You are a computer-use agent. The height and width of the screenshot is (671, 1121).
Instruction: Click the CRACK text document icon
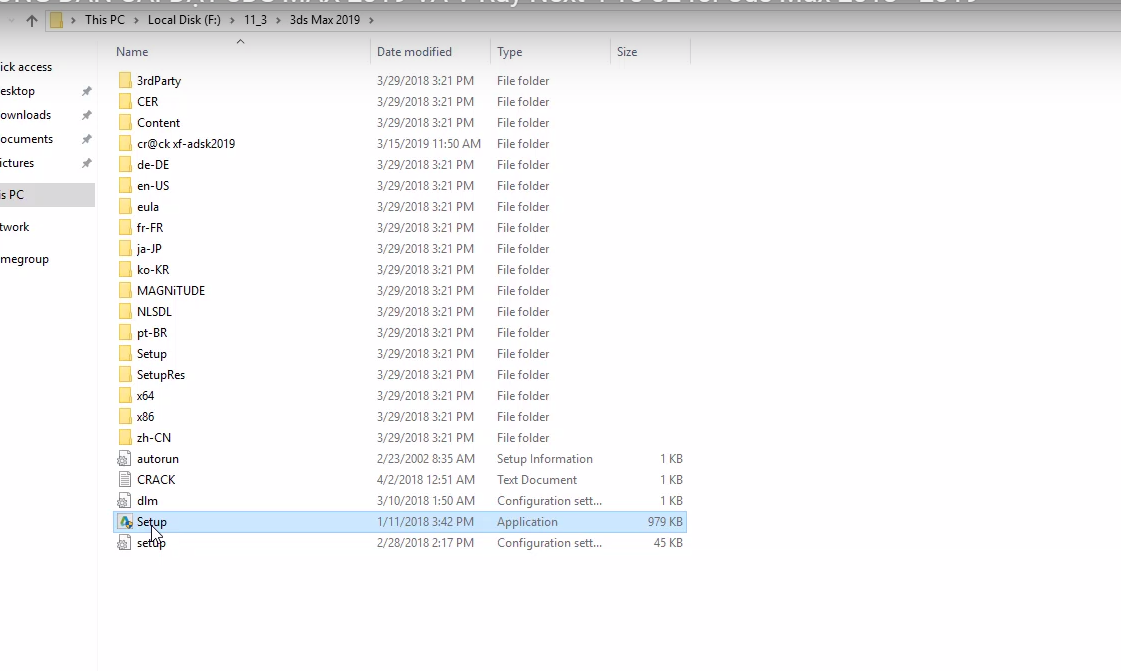click(125, 480)
